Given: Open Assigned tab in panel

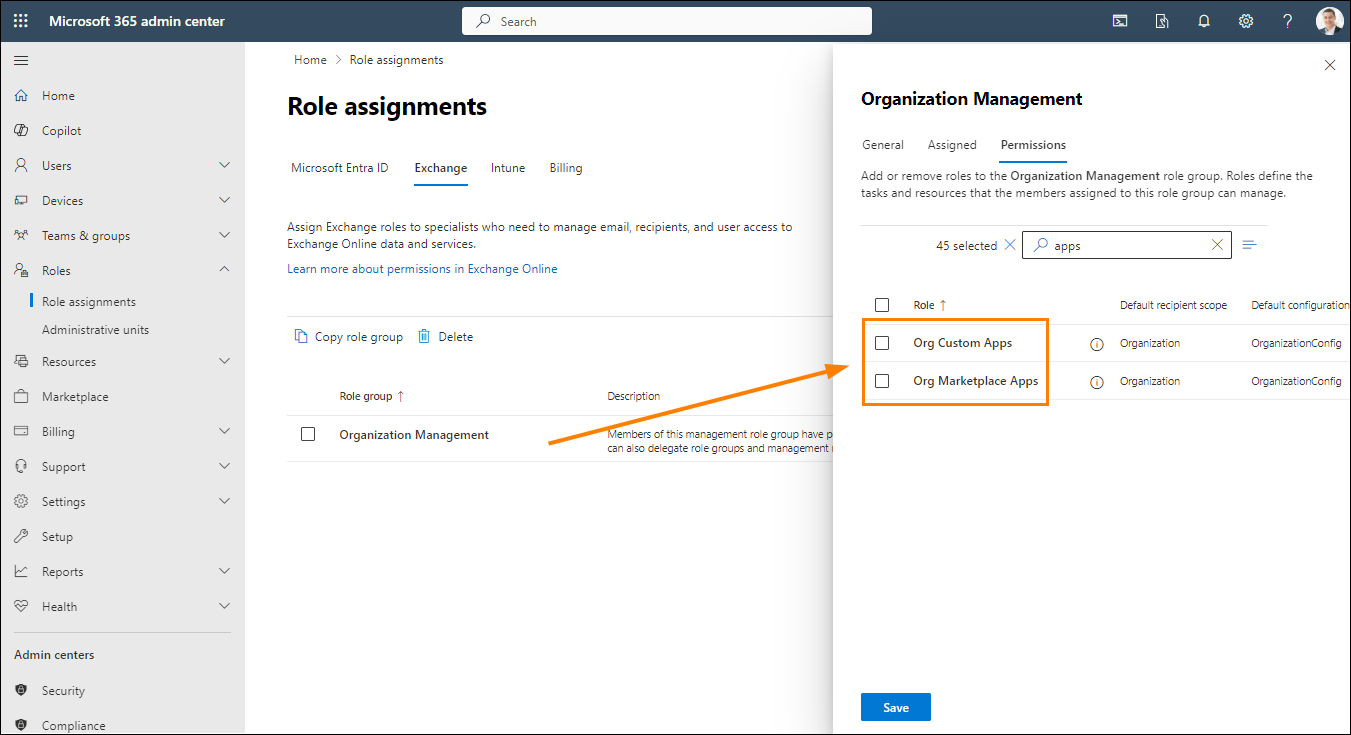Looking at the screenshot, I should [952, 145].
